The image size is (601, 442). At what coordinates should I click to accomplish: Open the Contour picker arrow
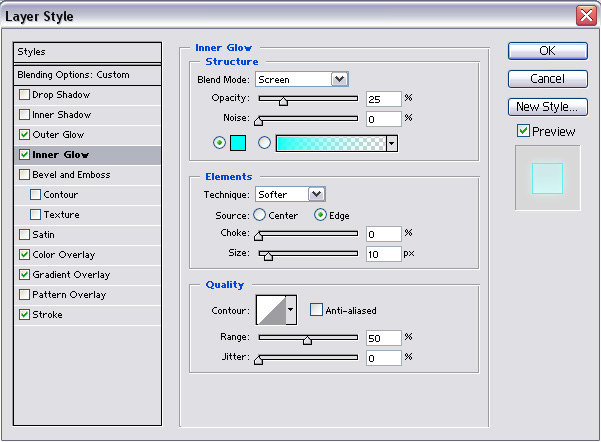coord(291,310)
